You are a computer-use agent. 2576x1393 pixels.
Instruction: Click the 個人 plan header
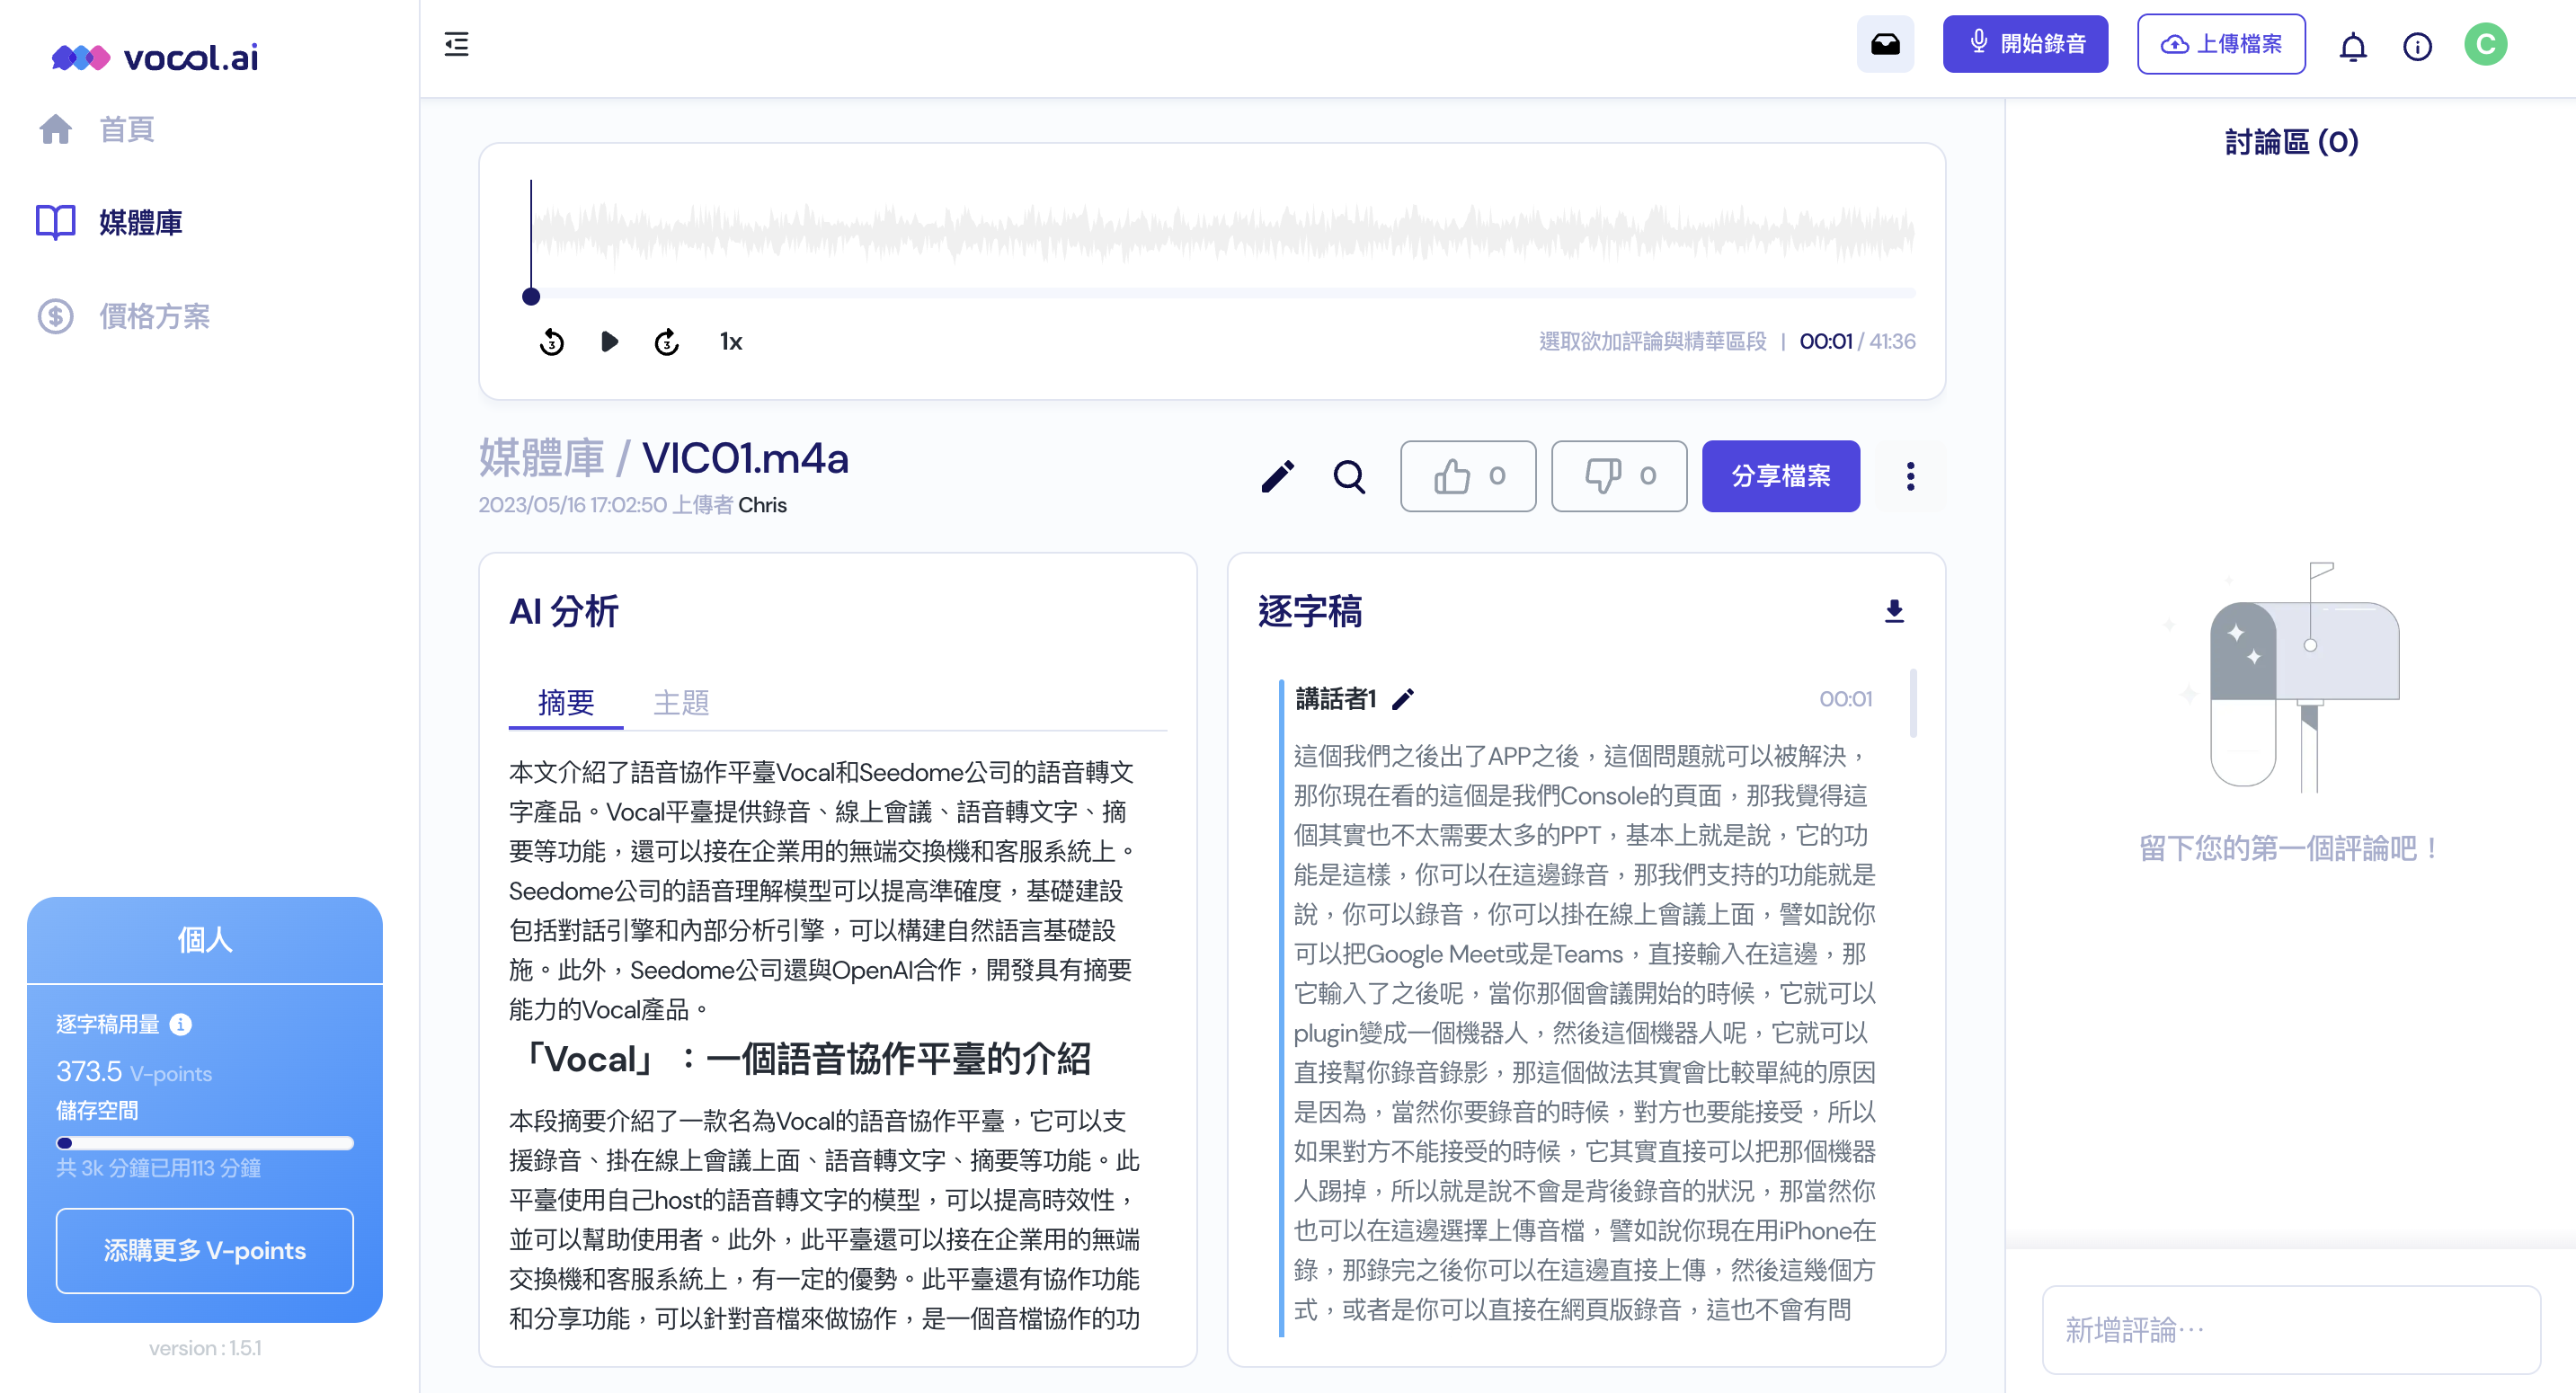coord(205,940)
